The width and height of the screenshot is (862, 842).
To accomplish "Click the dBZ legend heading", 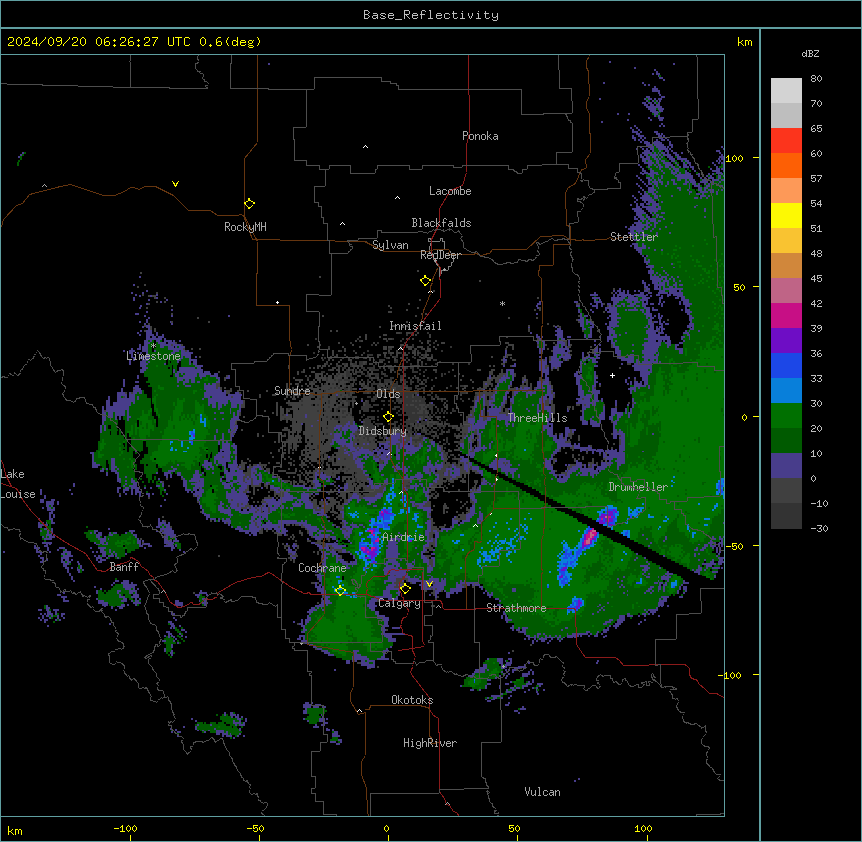I will 810,53.
